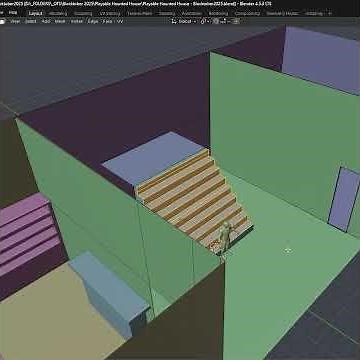Open the viewport View menu

(x=15, y=21)
